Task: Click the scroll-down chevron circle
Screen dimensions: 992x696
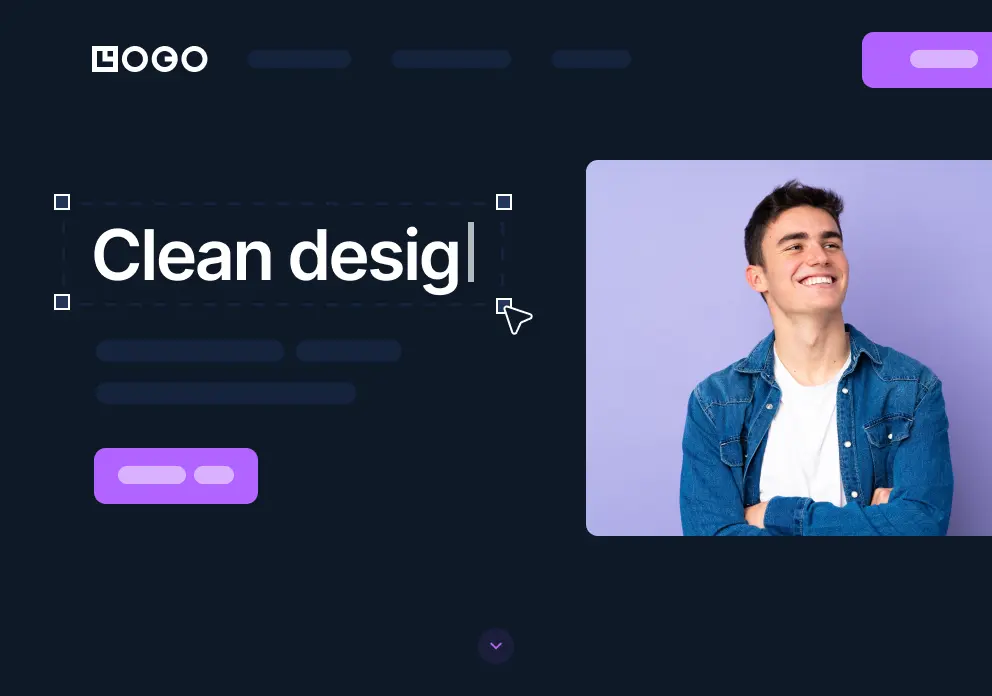Action: tap(496, 646)
